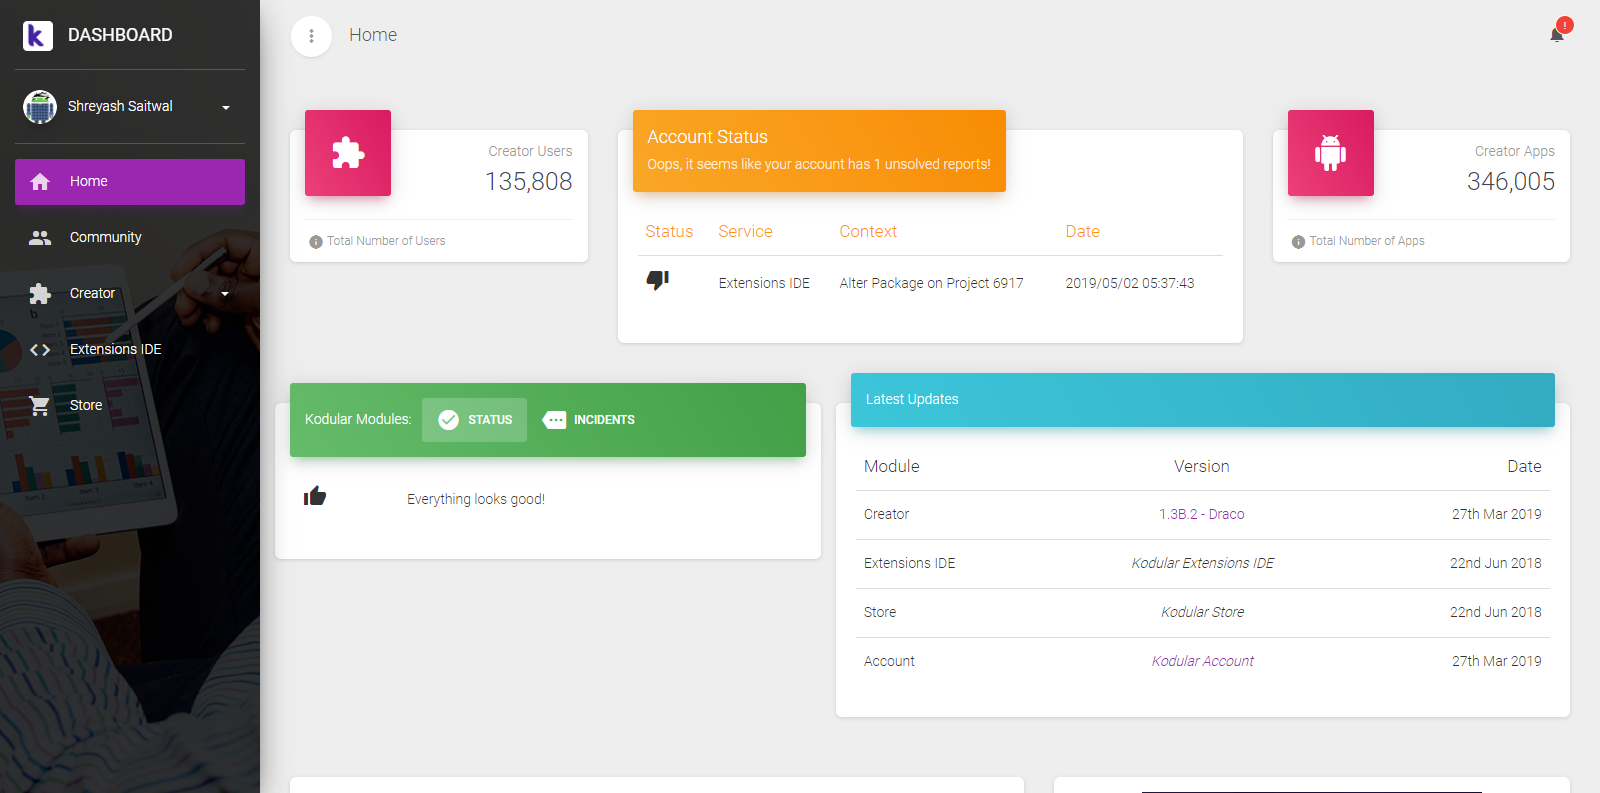1600x793 pixels.
Task: Click the puzzle piece Creator Users icon
Action: point(348,153)
